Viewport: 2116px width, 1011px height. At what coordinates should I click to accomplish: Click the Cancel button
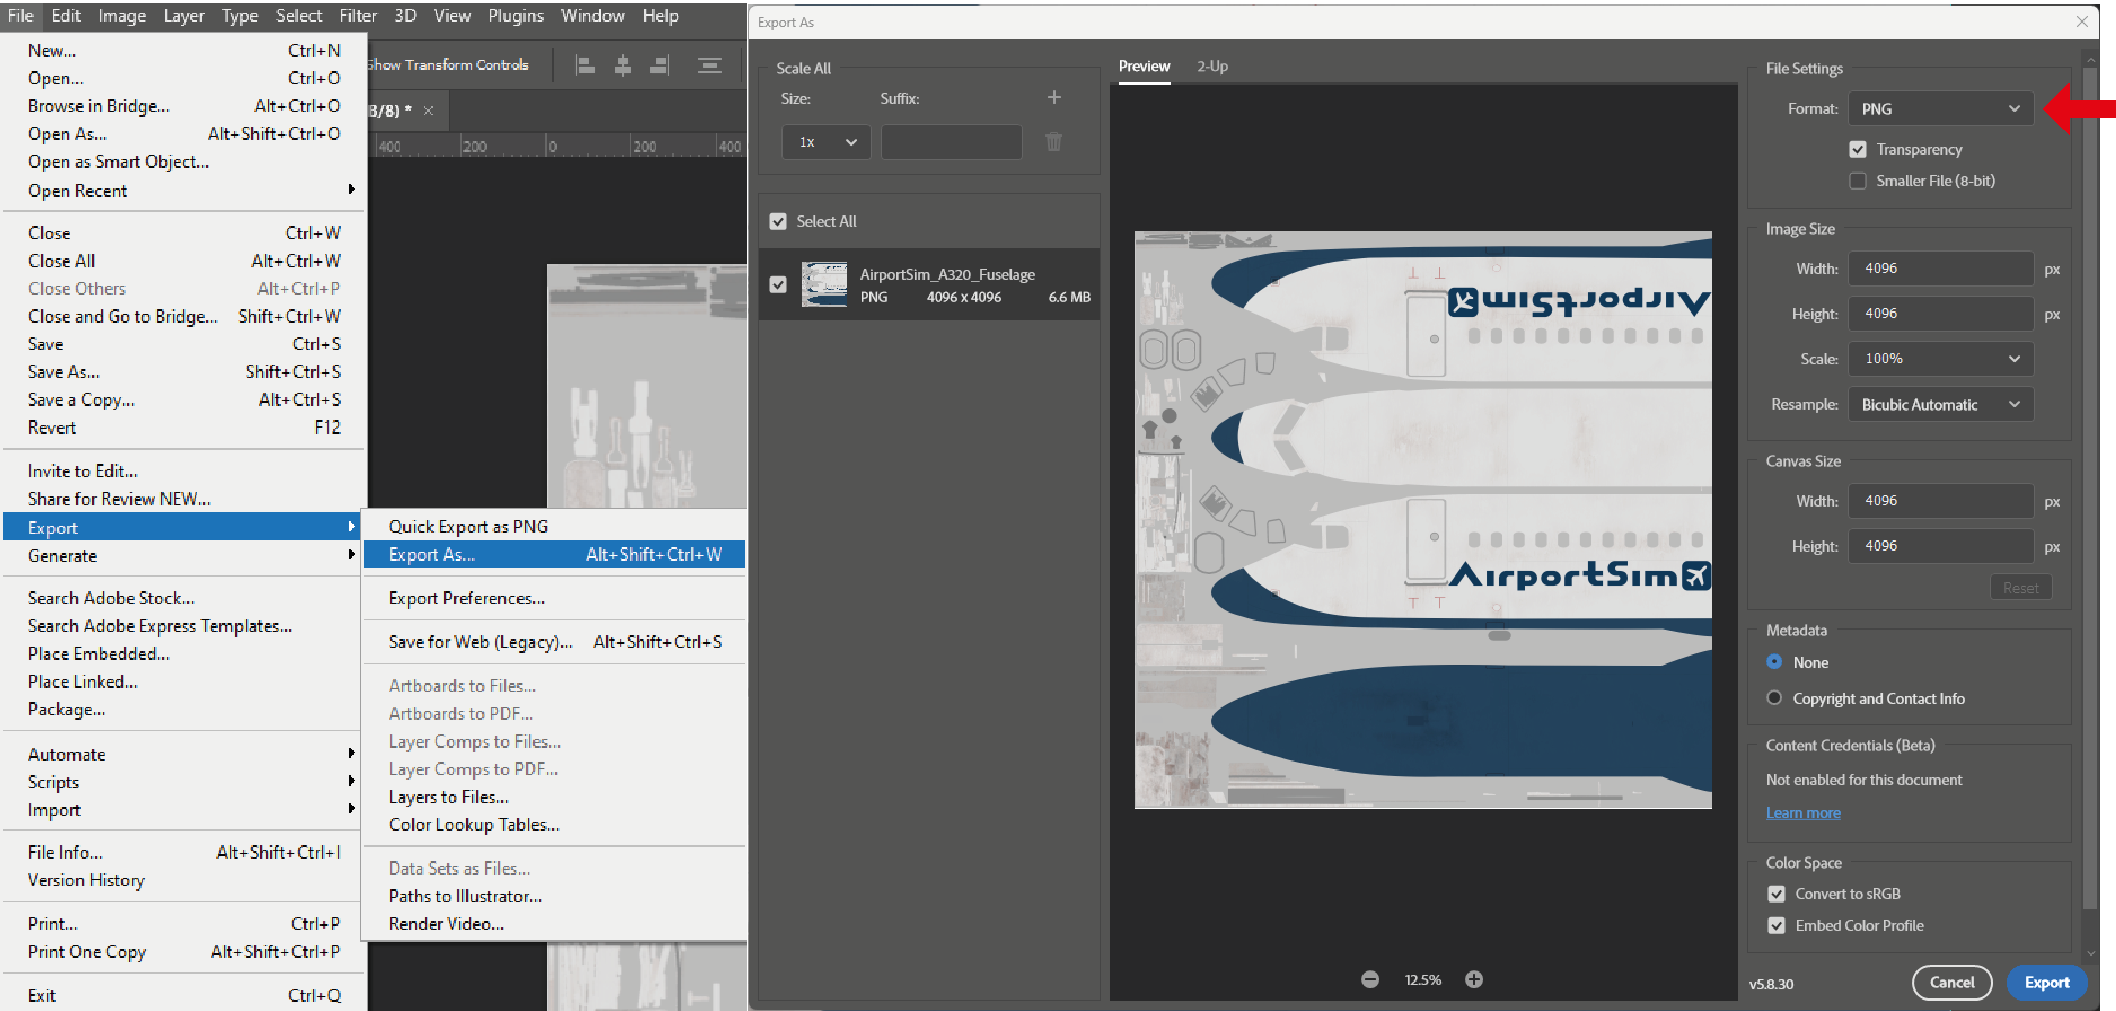click(x=1952, y=982)
